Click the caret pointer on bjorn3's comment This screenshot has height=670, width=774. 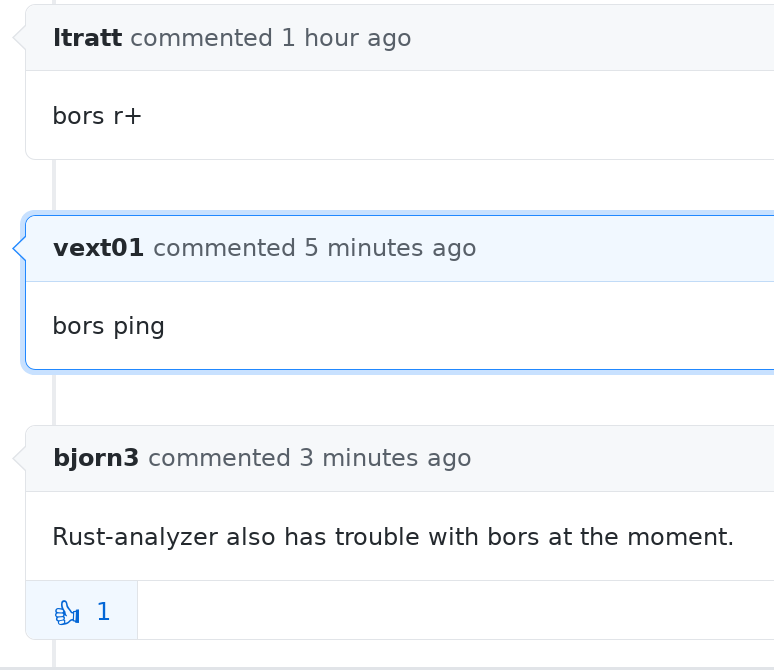click(19, 458)
